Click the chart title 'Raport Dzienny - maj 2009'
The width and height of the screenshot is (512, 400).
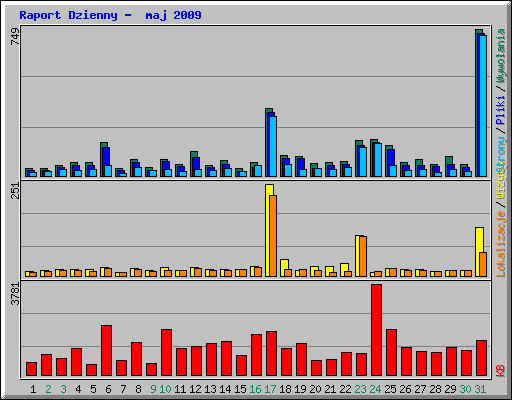point(110,15)
